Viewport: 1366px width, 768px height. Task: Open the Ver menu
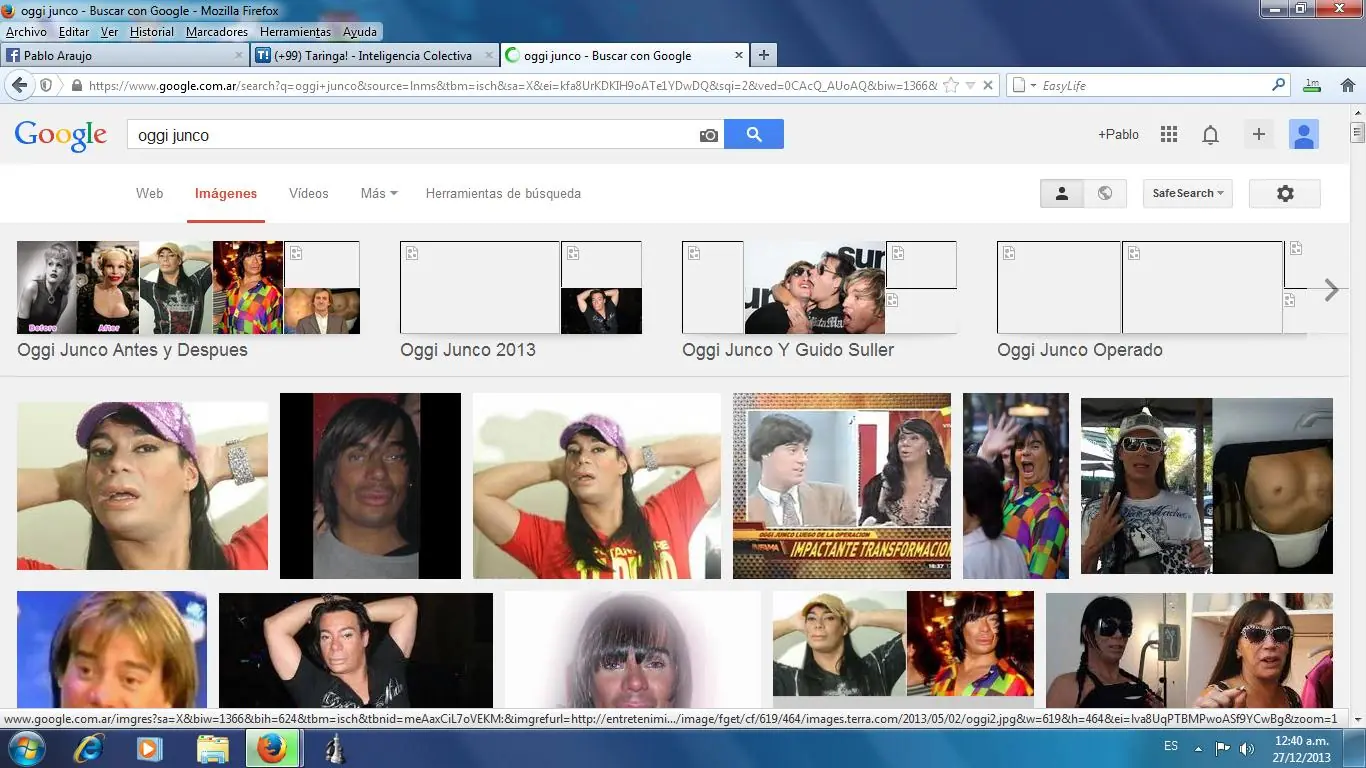[109, 32]
